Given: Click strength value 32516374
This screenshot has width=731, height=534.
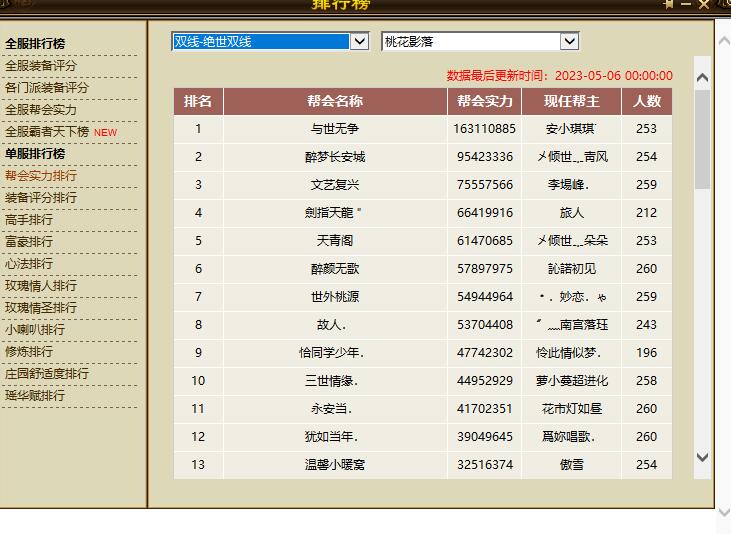Looking at the screenshot, I should [x=484, y=465].
